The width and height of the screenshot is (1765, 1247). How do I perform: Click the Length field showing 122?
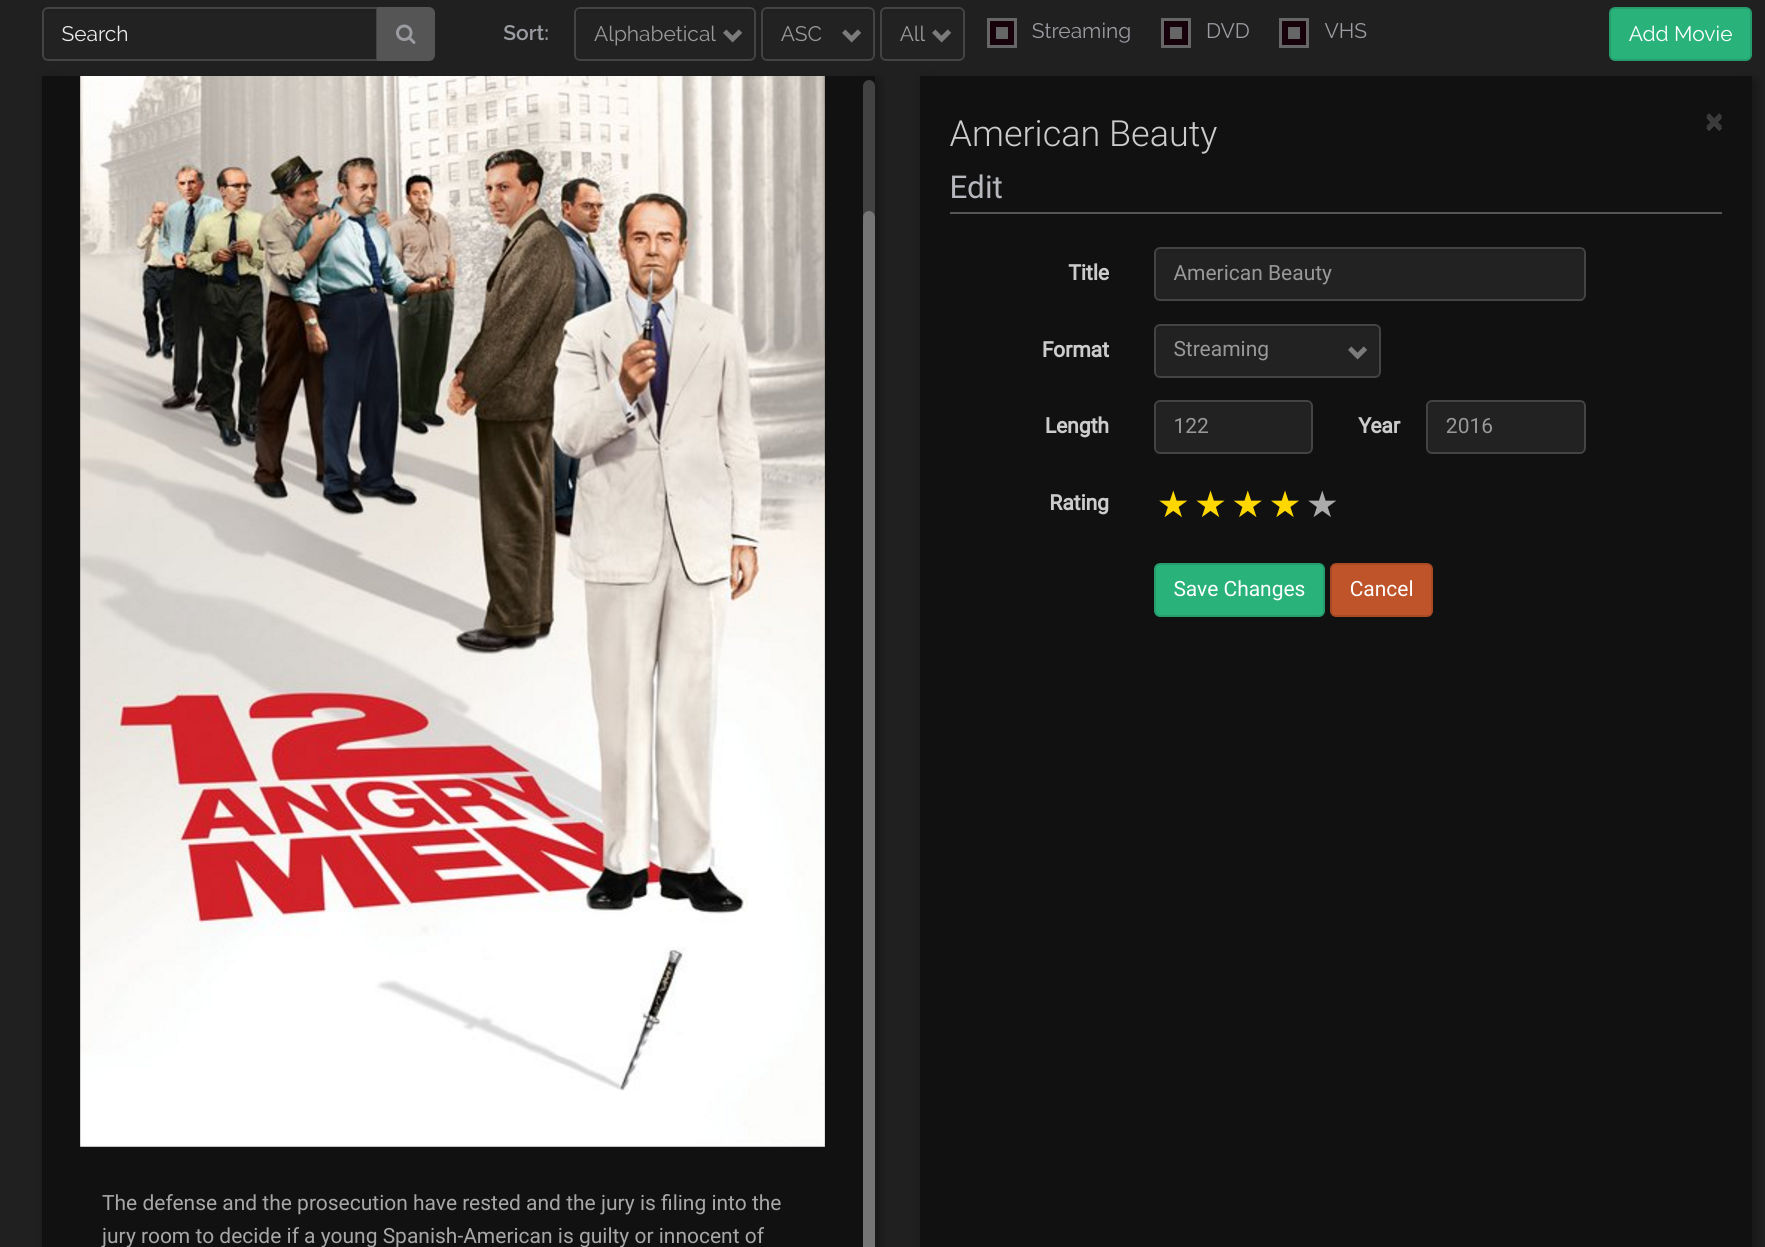click(1233, 427)
